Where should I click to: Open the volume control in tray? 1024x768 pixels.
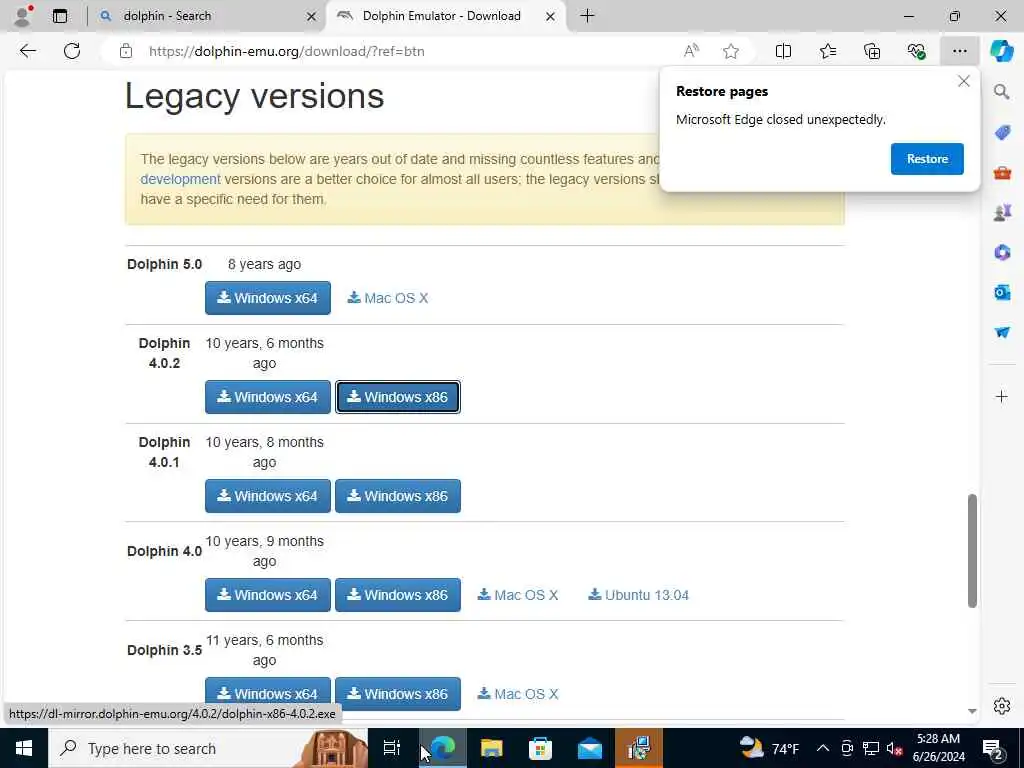(895, 748)
